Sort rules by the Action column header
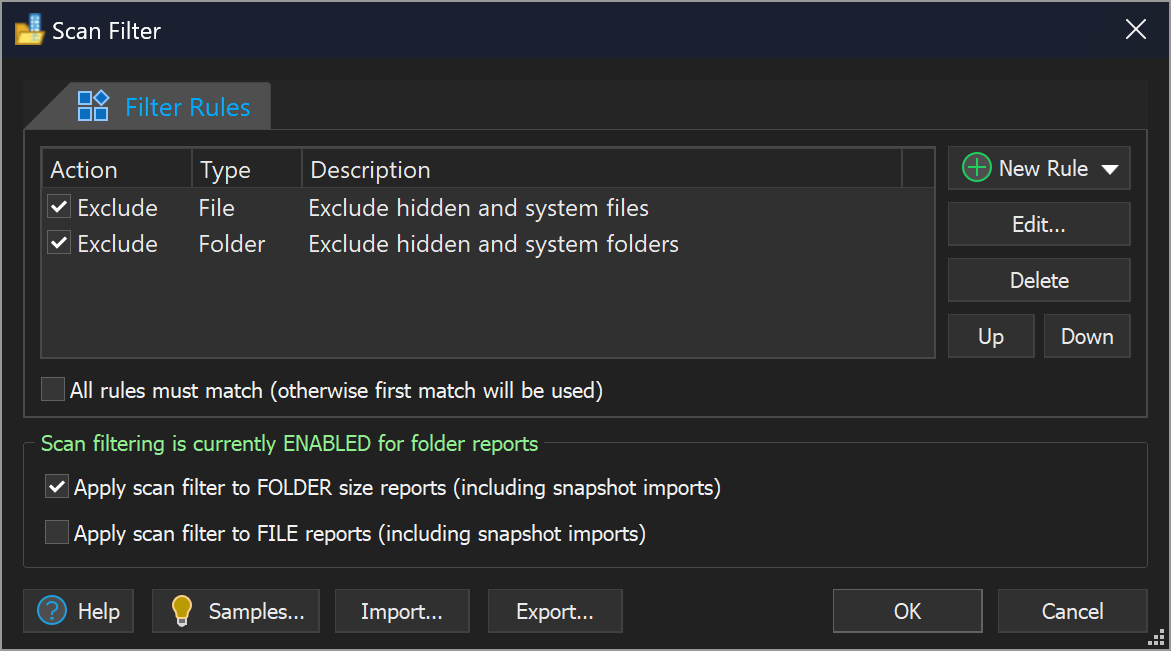This screenshot has height=651, width=1171. click(x=117, y=169)
